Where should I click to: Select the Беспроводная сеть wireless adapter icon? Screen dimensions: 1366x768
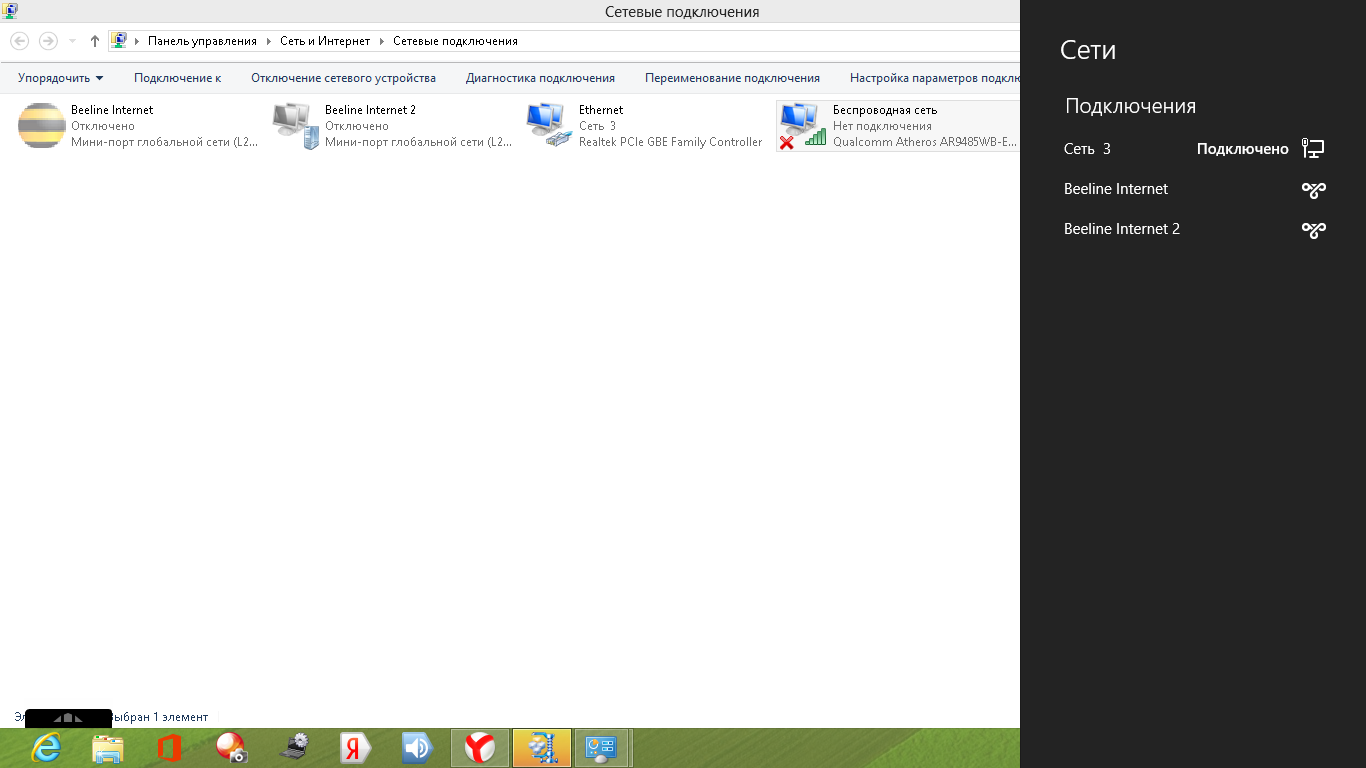pos(803,126)
